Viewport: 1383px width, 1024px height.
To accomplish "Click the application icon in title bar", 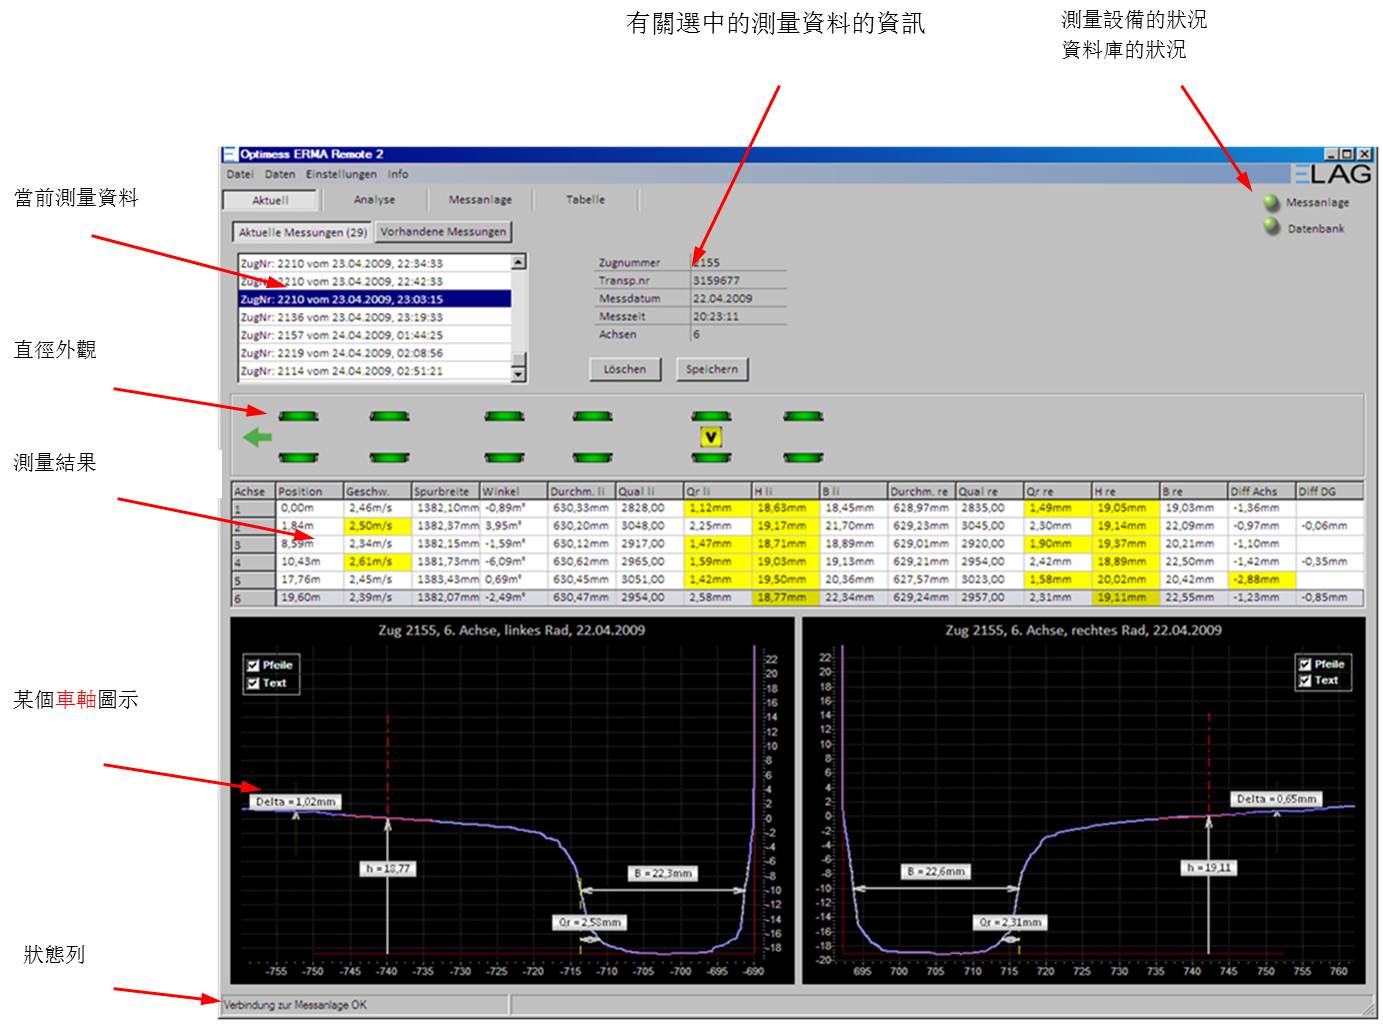I will [x=230, y=154].
